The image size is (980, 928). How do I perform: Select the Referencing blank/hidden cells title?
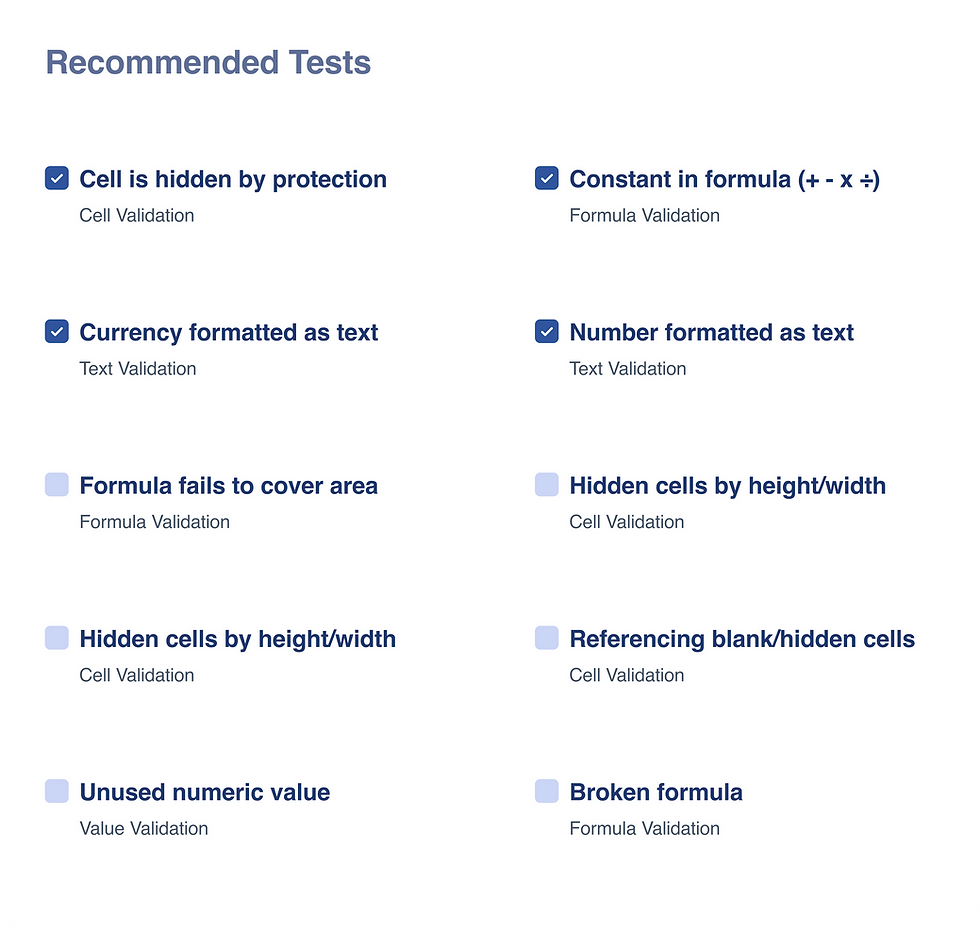742,639
